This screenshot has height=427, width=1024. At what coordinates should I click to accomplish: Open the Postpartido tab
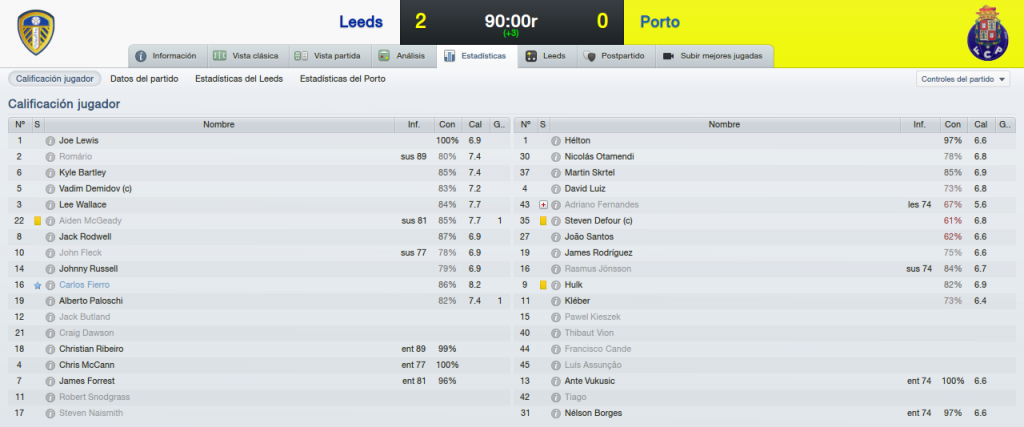[615, 56]
